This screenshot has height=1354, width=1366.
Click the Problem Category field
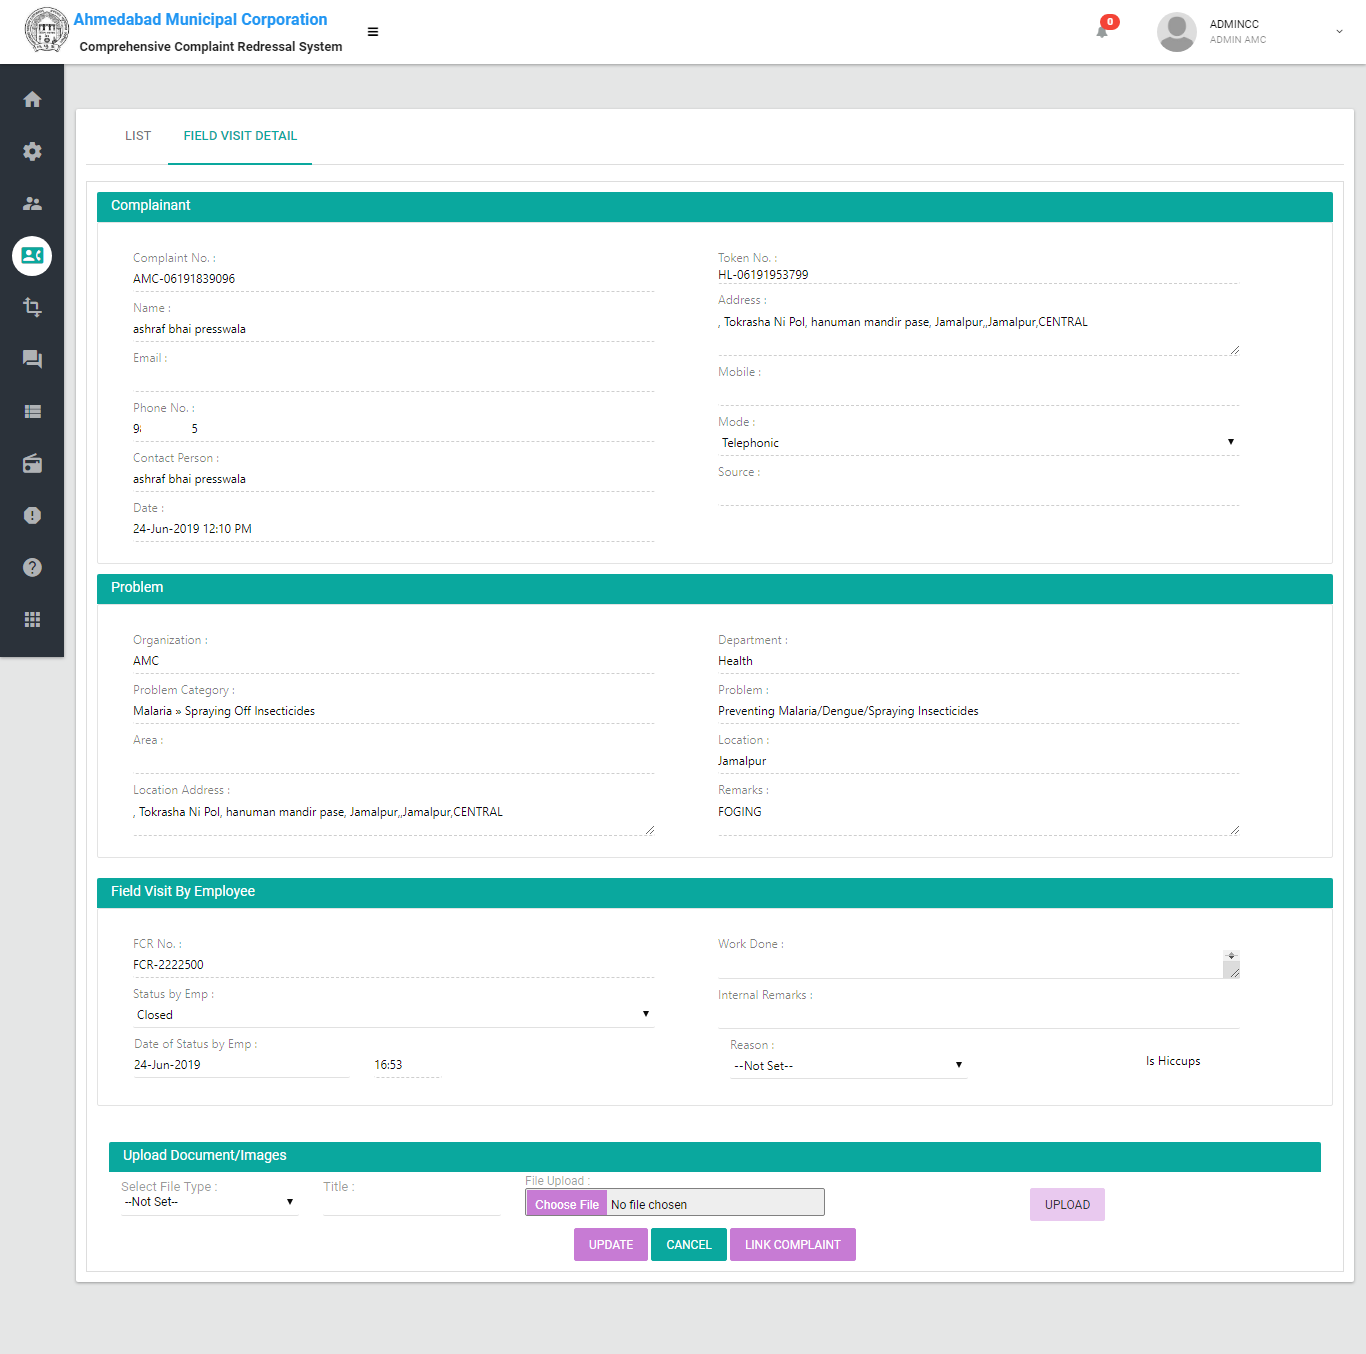[394, 711]
